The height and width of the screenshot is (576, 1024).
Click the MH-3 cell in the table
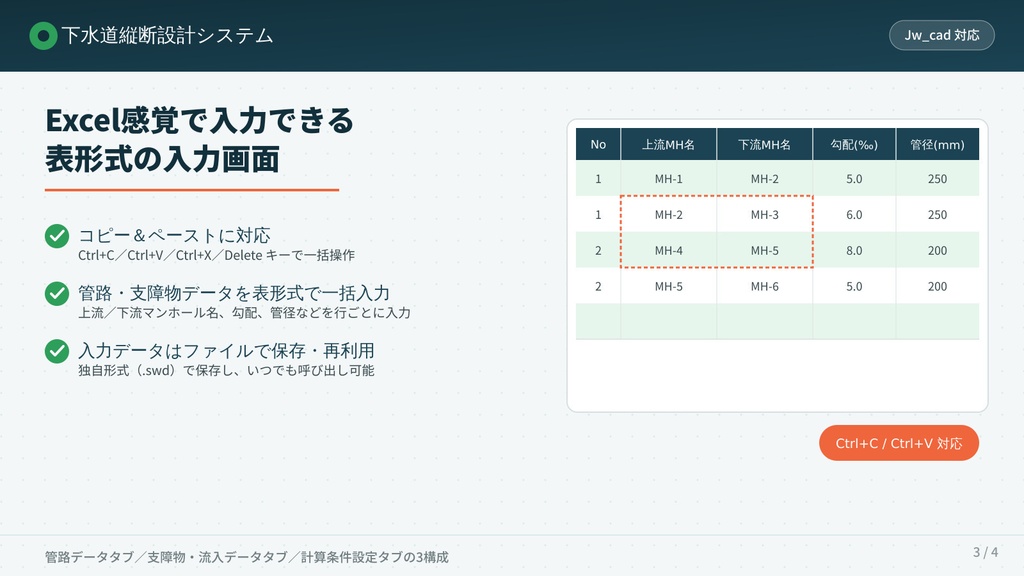(x=764, y=214)
